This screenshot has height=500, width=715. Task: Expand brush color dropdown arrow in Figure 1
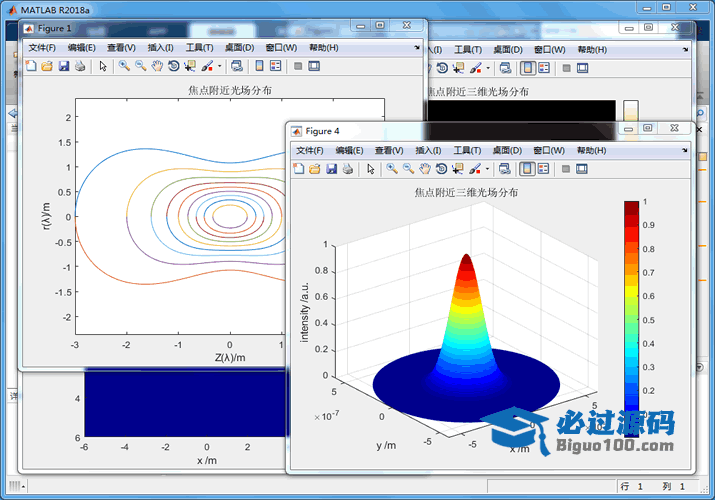click(219, 67)
